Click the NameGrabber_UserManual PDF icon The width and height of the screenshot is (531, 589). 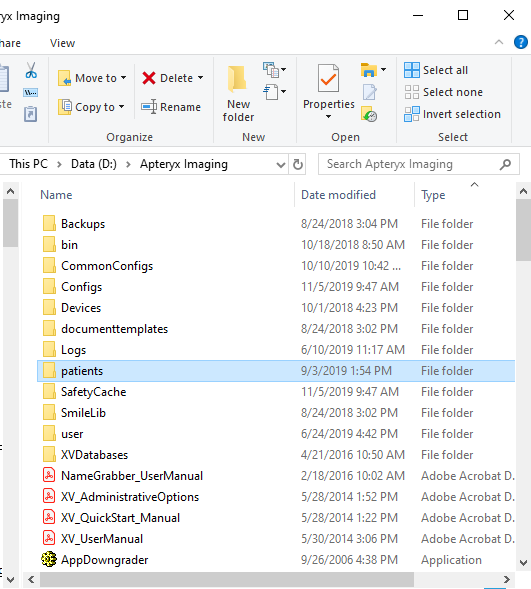click(x=49, y=476)
